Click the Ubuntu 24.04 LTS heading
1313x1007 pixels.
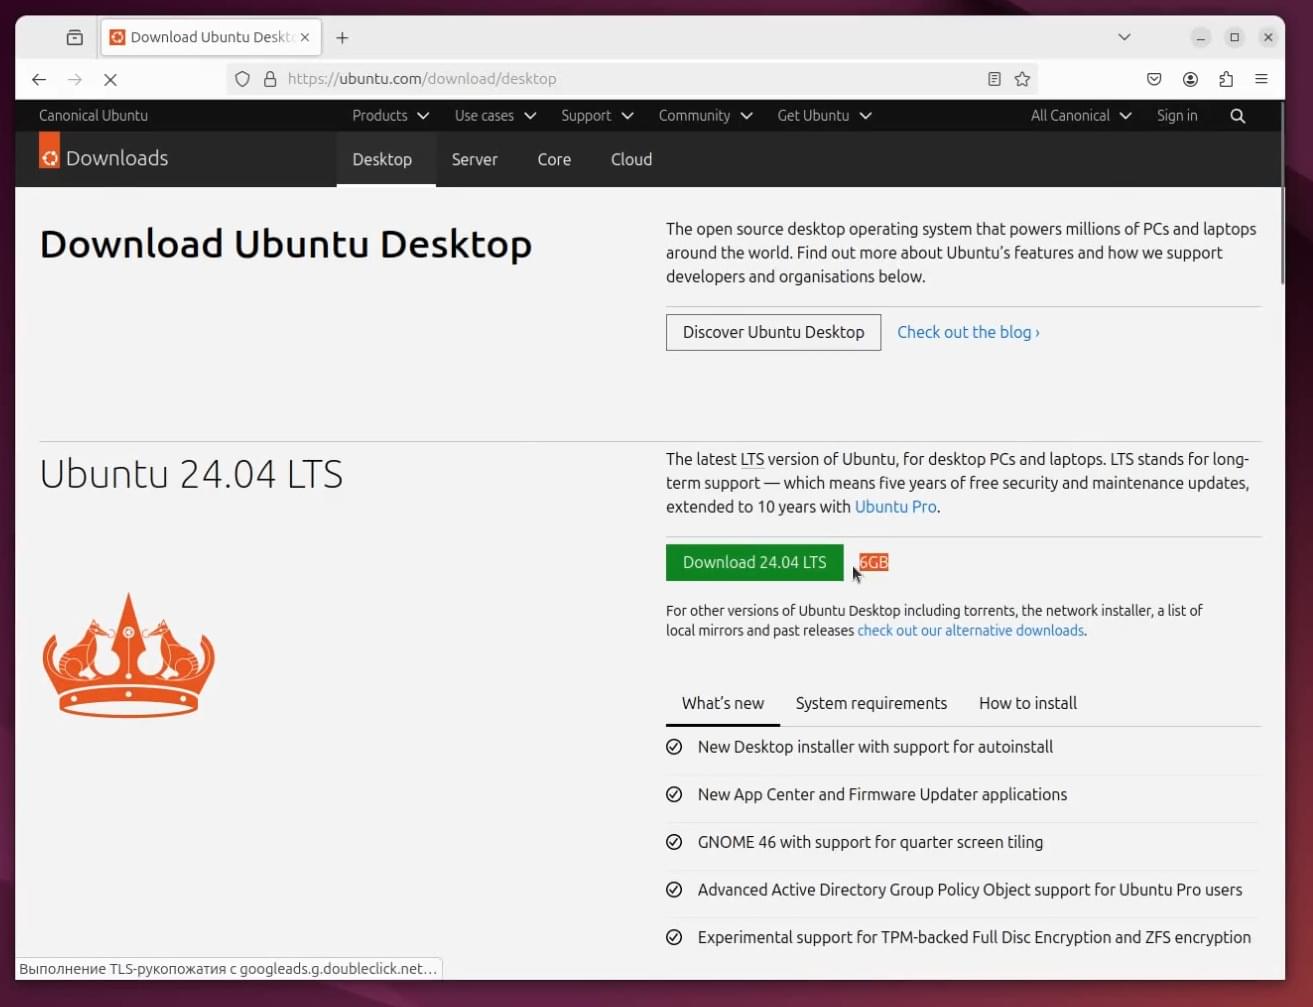(191, 474)
